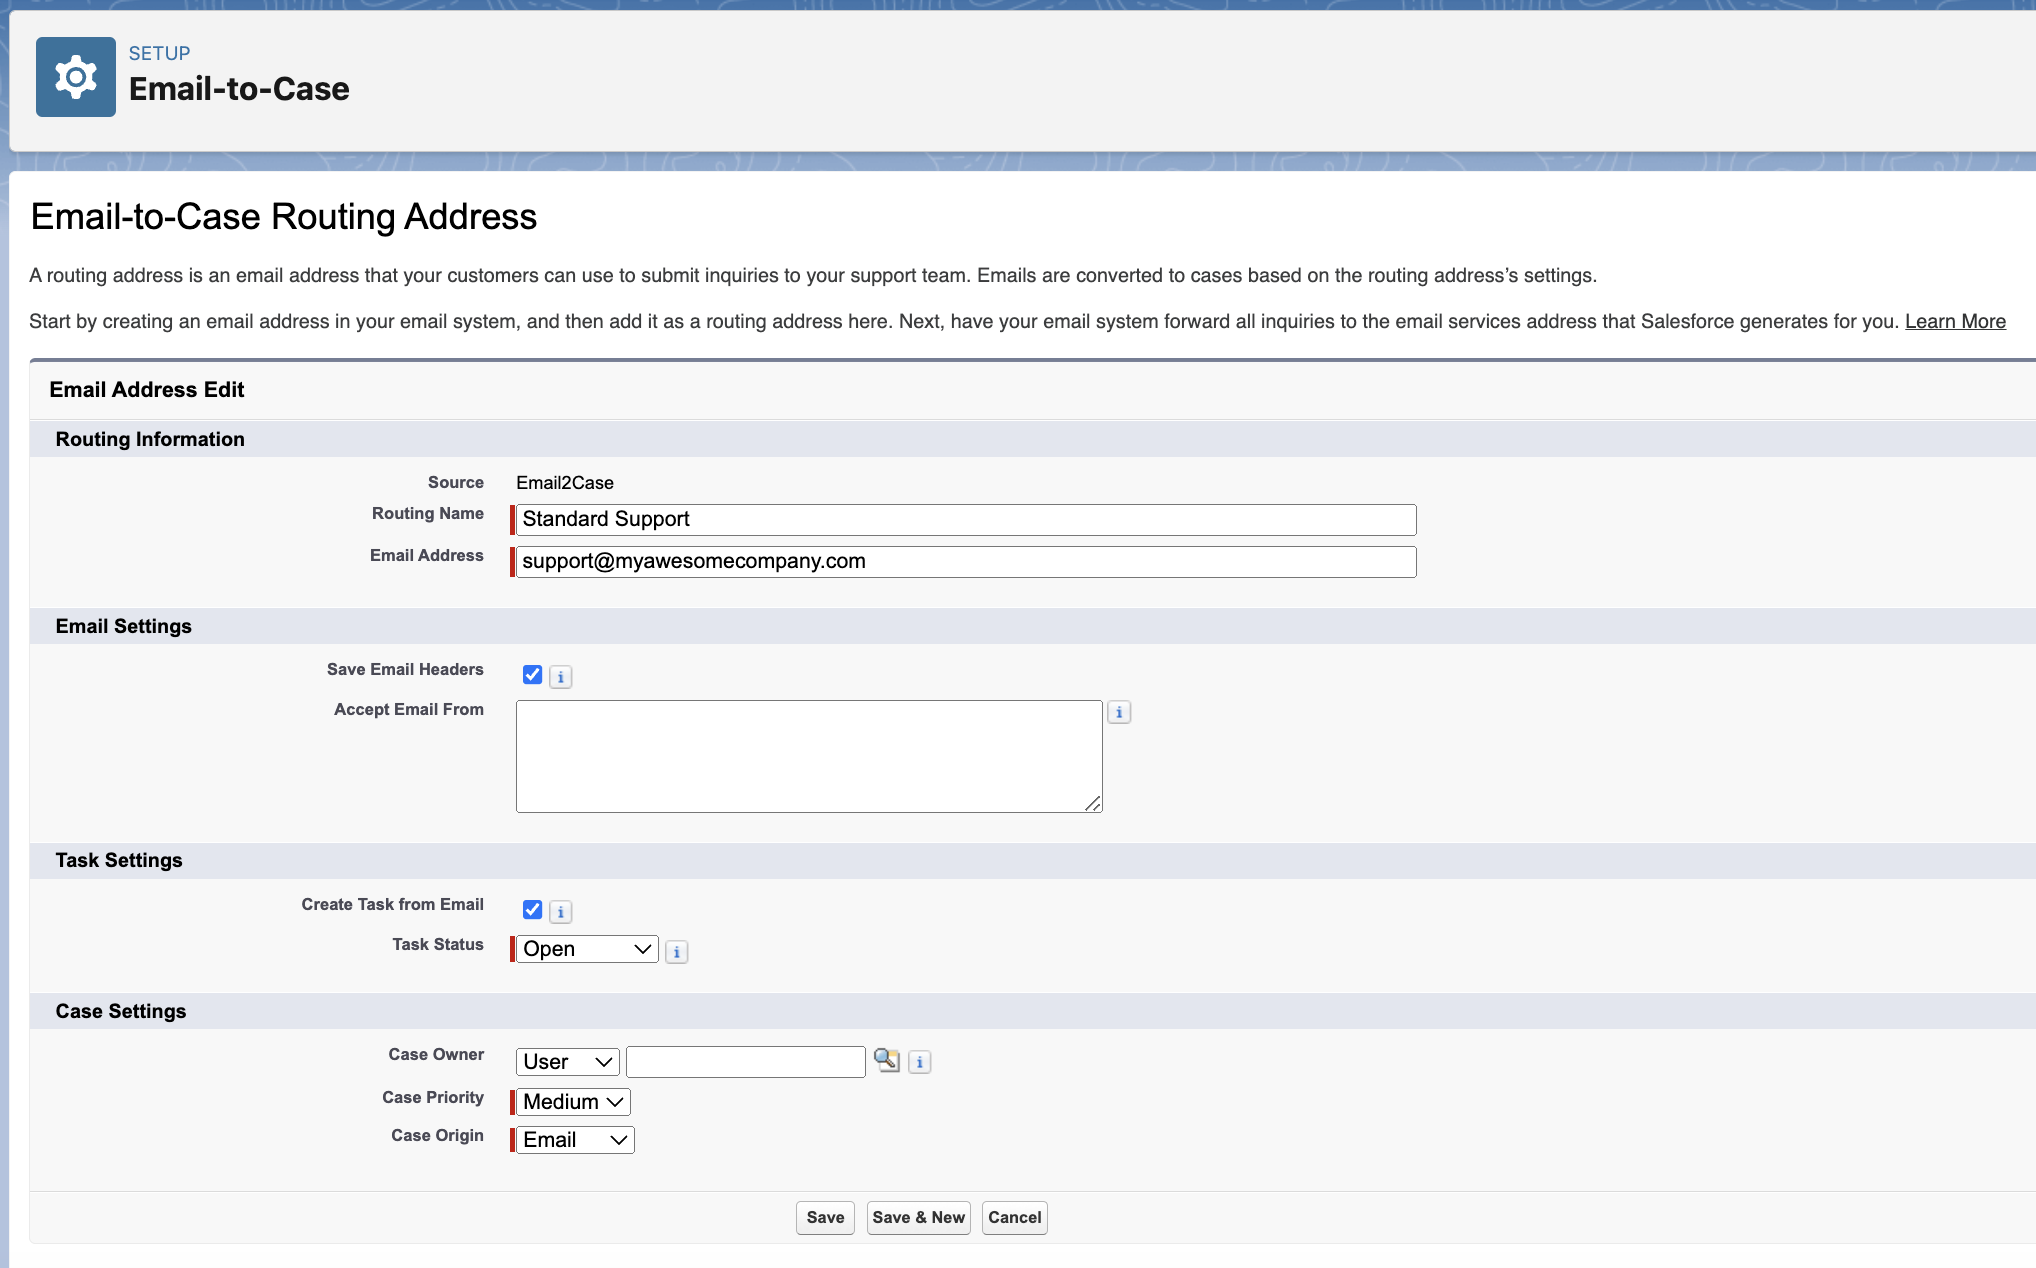Click the 'Email2Case' source value

(565, 483)
